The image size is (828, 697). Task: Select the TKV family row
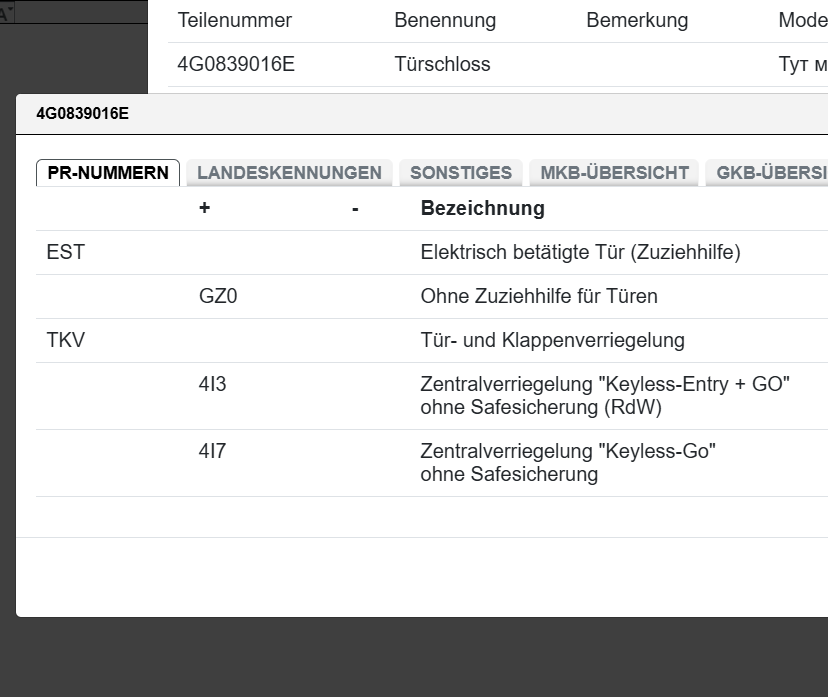coord(65,340)
